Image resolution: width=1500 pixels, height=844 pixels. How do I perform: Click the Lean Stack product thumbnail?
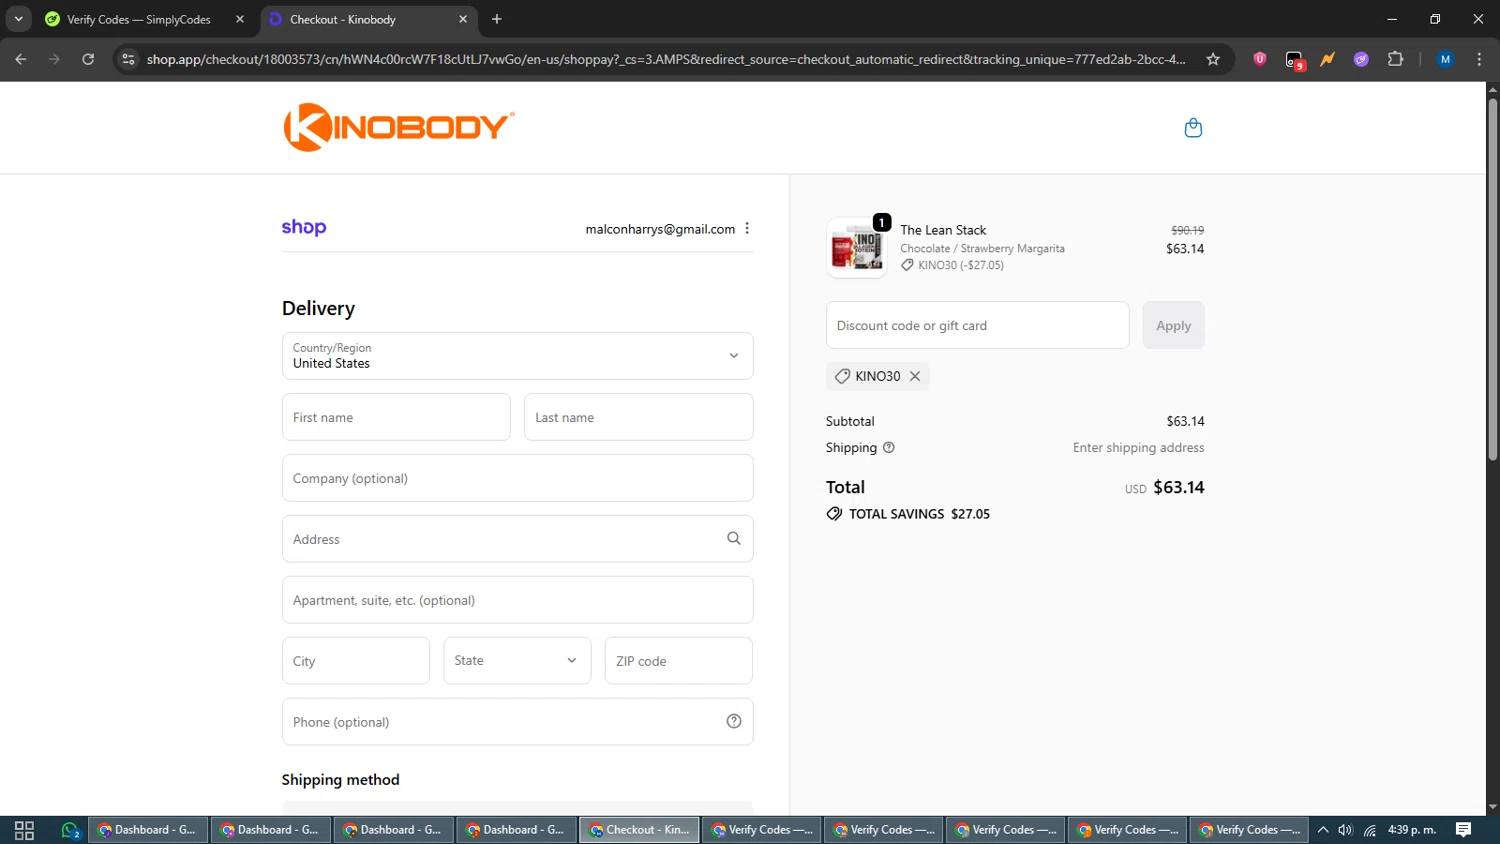(x=857, y=248)
